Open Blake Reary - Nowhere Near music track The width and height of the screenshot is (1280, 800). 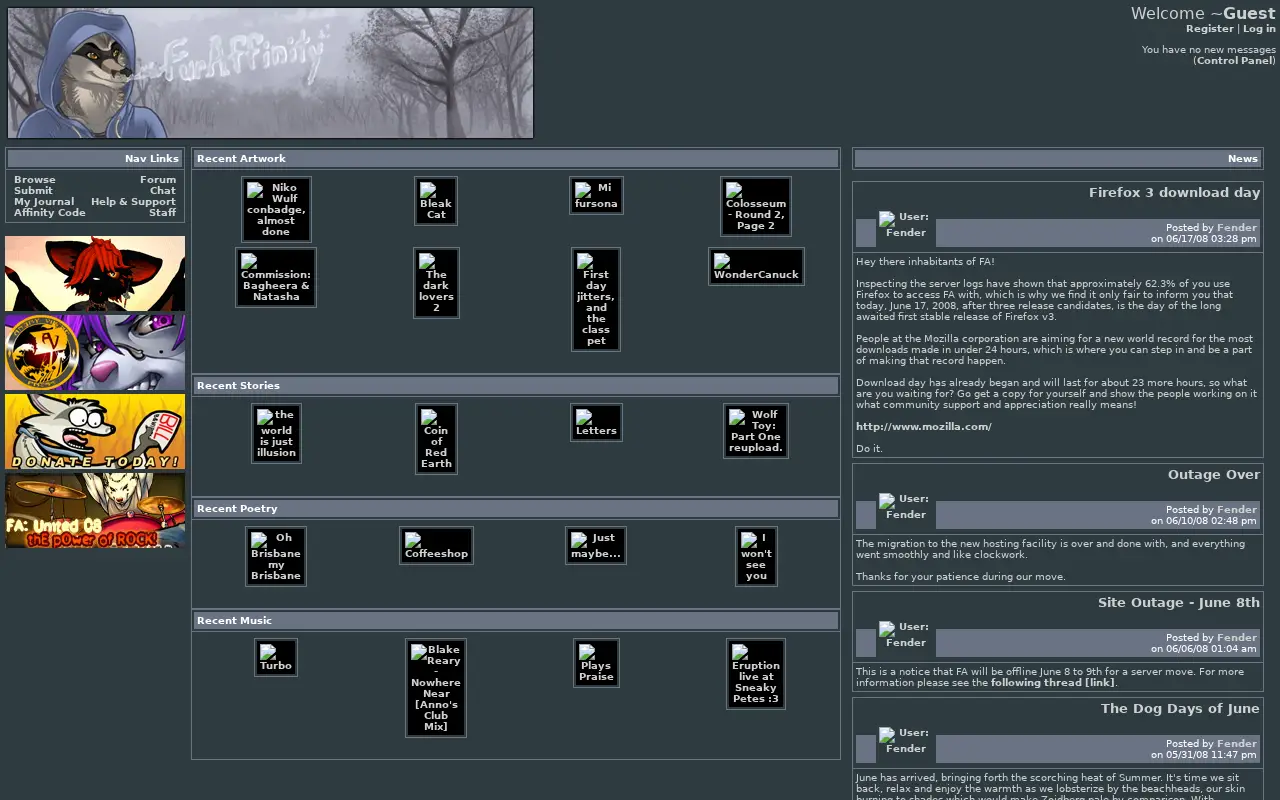point(436,688)
